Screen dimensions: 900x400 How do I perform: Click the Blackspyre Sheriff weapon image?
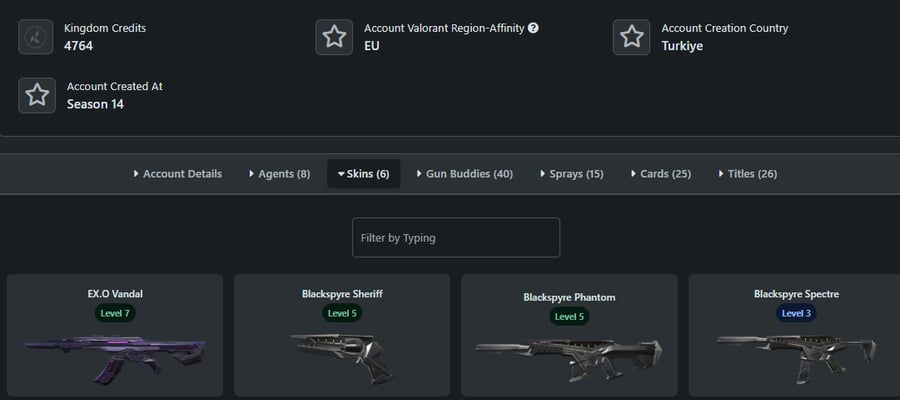342,358
